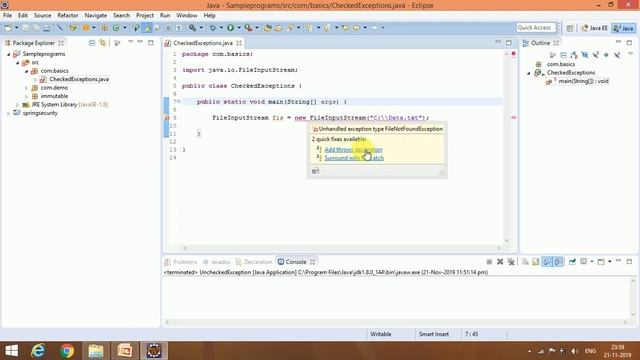This screenshot has height=360, width=640.
Task: Open the Display Selected Console dropdown
Action: 592,262
